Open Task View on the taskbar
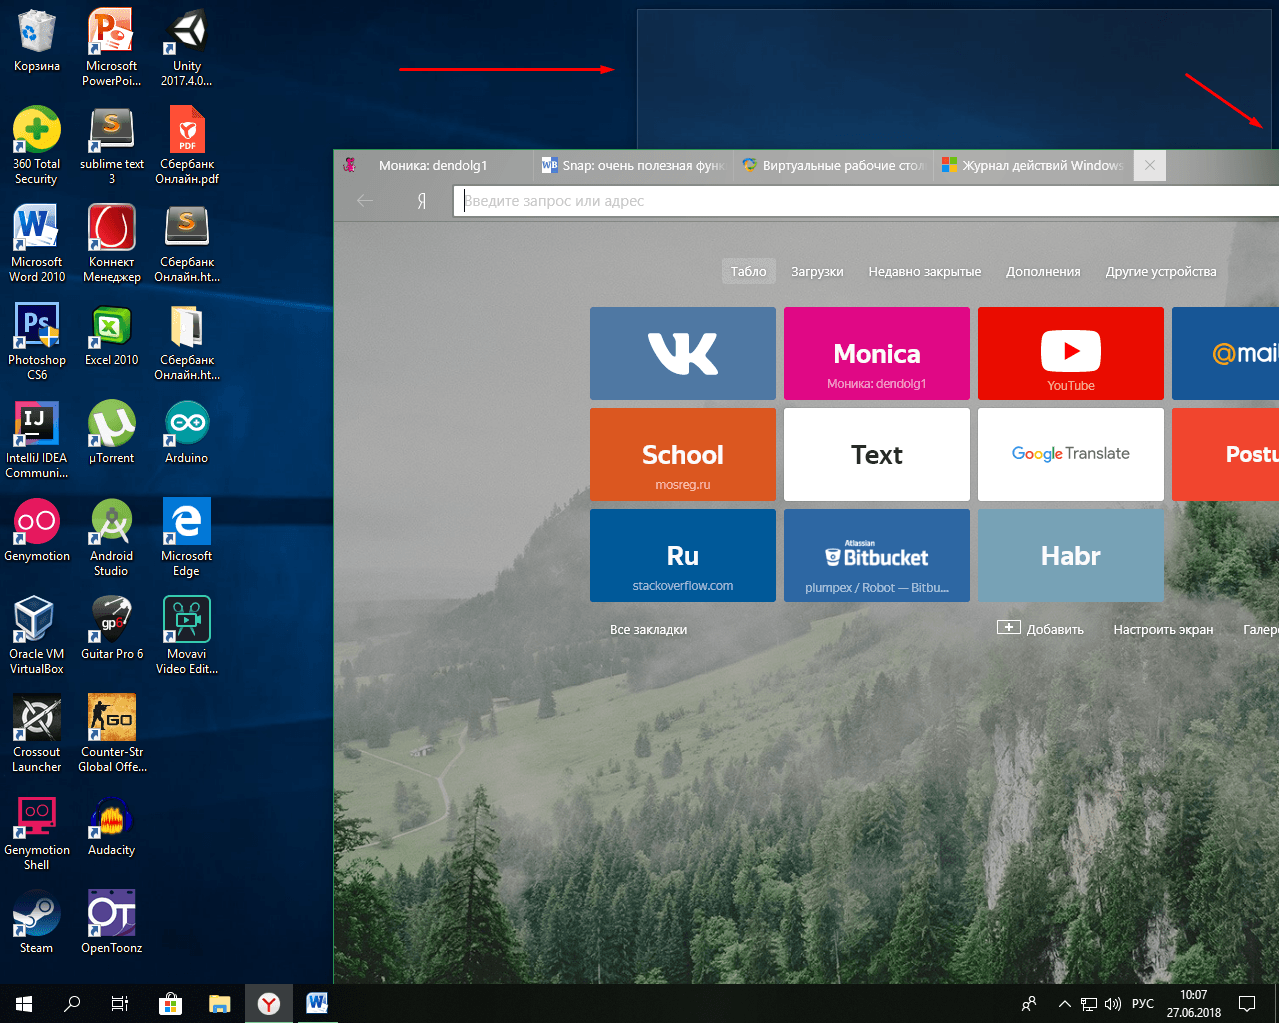 120,1003
